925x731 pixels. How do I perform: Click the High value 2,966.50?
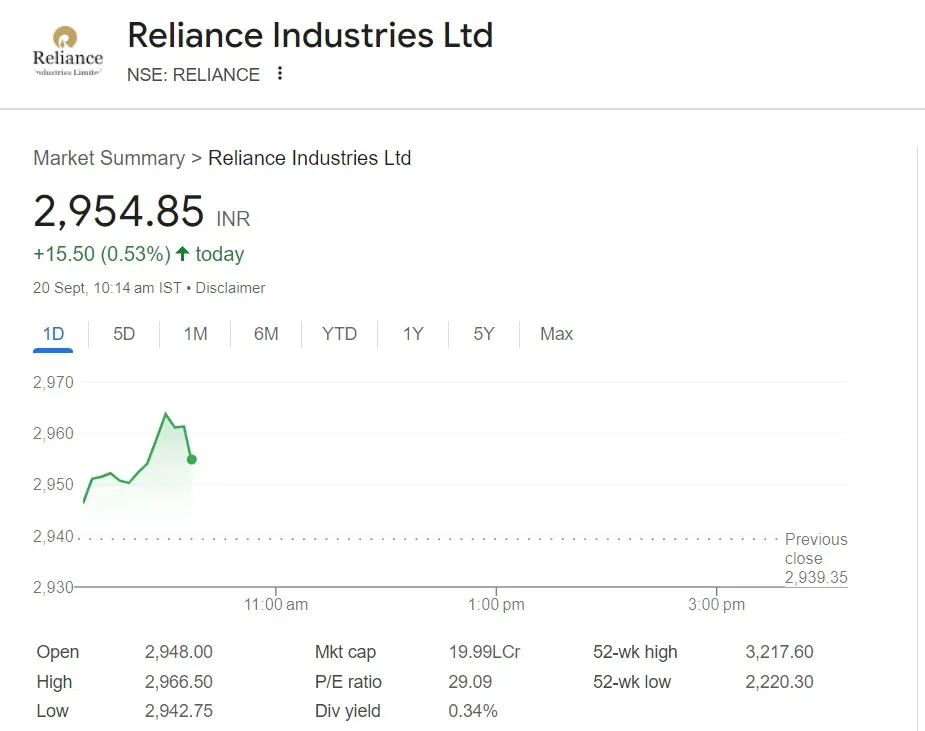click(179, 681)
